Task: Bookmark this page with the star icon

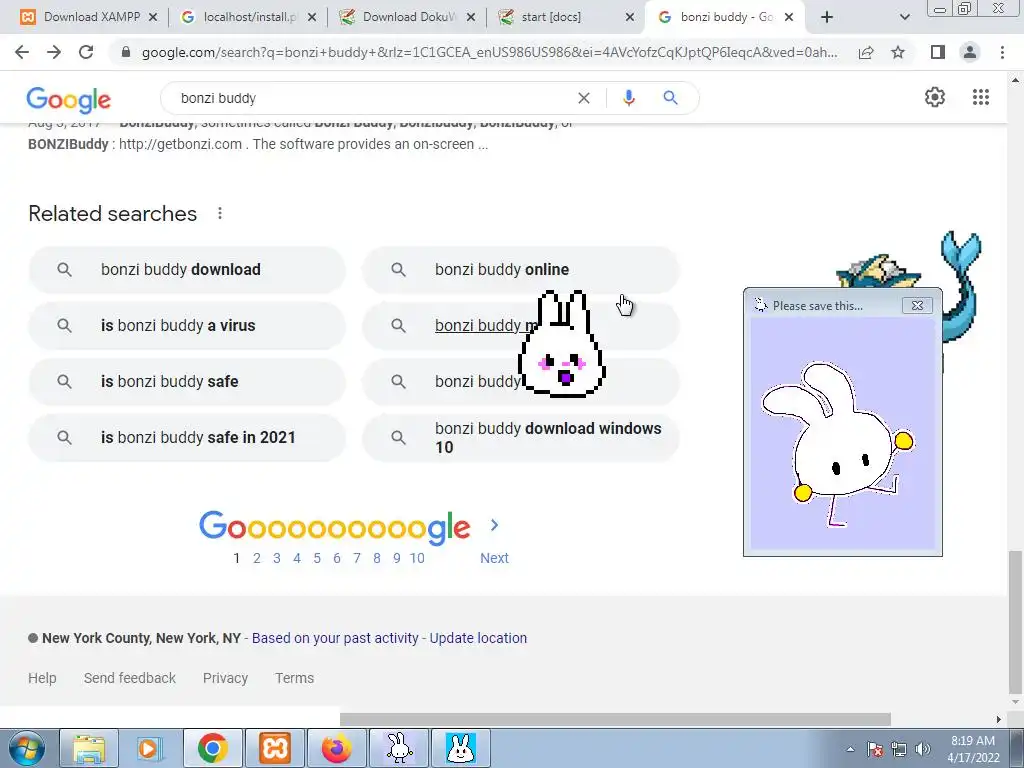Action: (898, 52)
